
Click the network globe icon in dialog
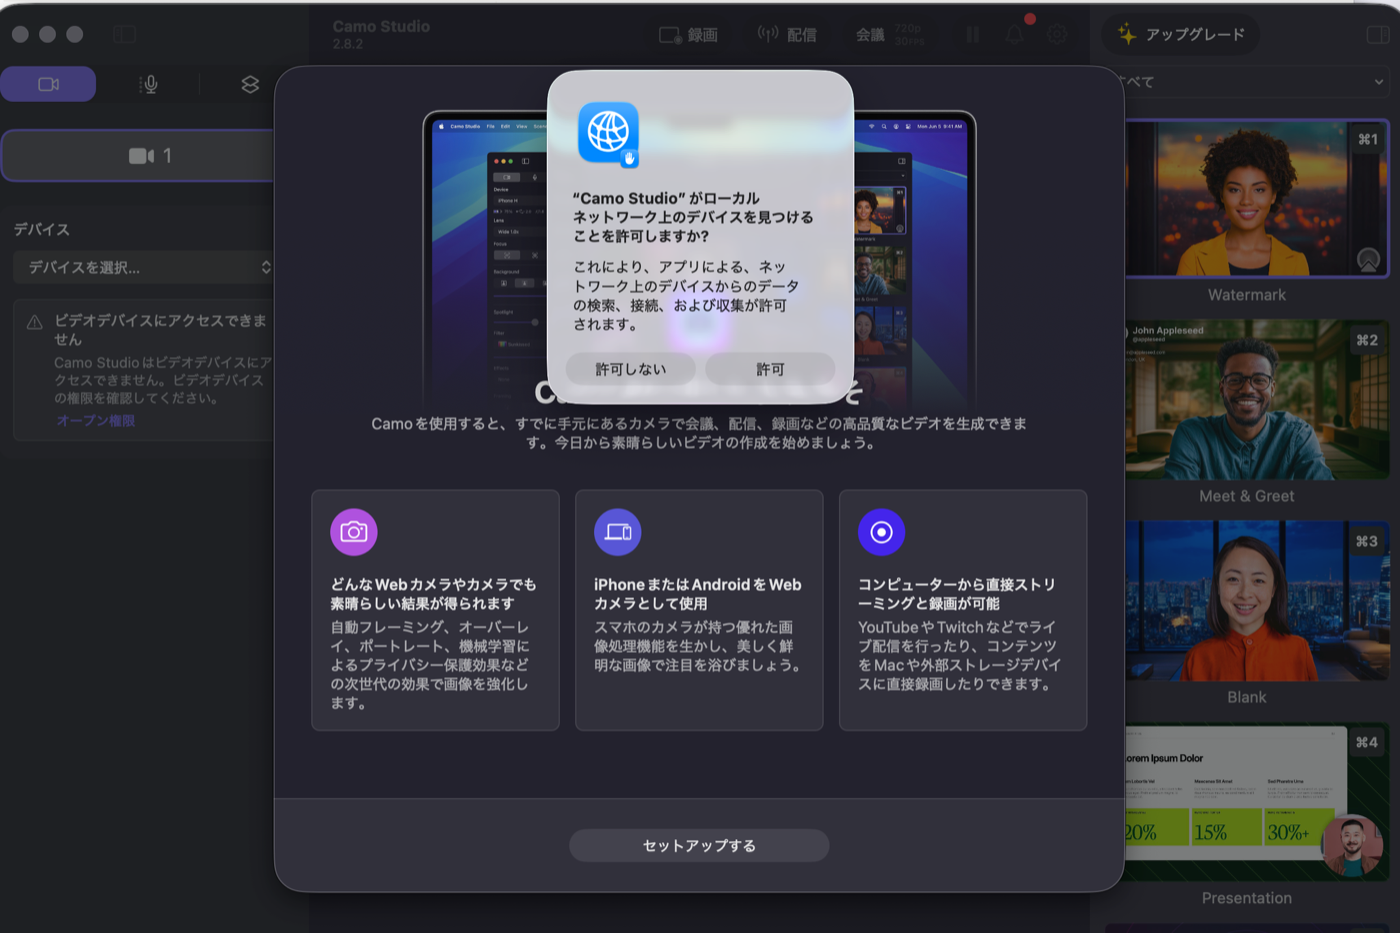pyautogui.click(x=608, y=133)
